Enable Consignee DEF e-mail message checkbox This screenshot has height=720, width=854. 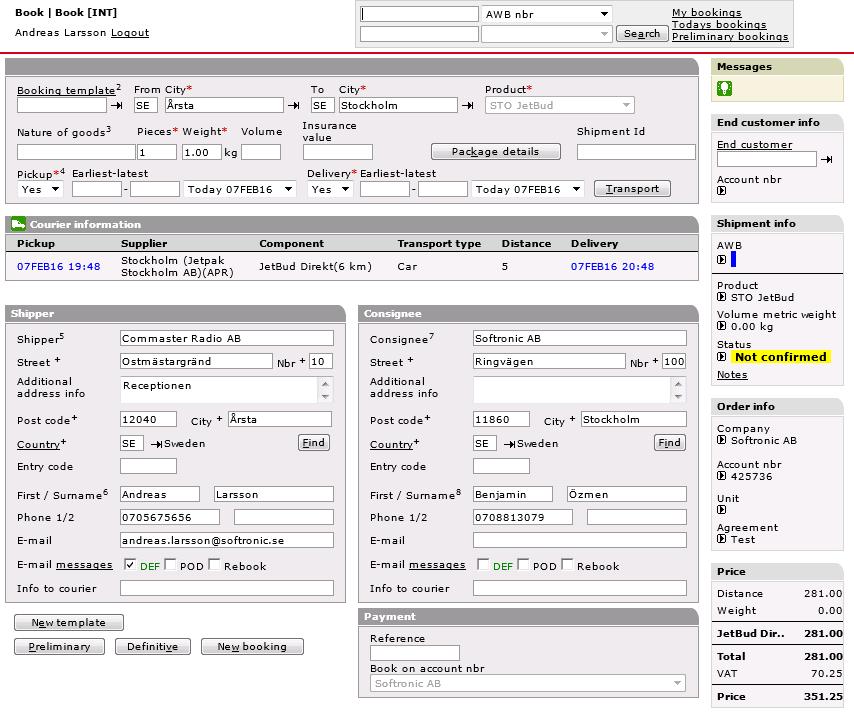pos(483,564)
